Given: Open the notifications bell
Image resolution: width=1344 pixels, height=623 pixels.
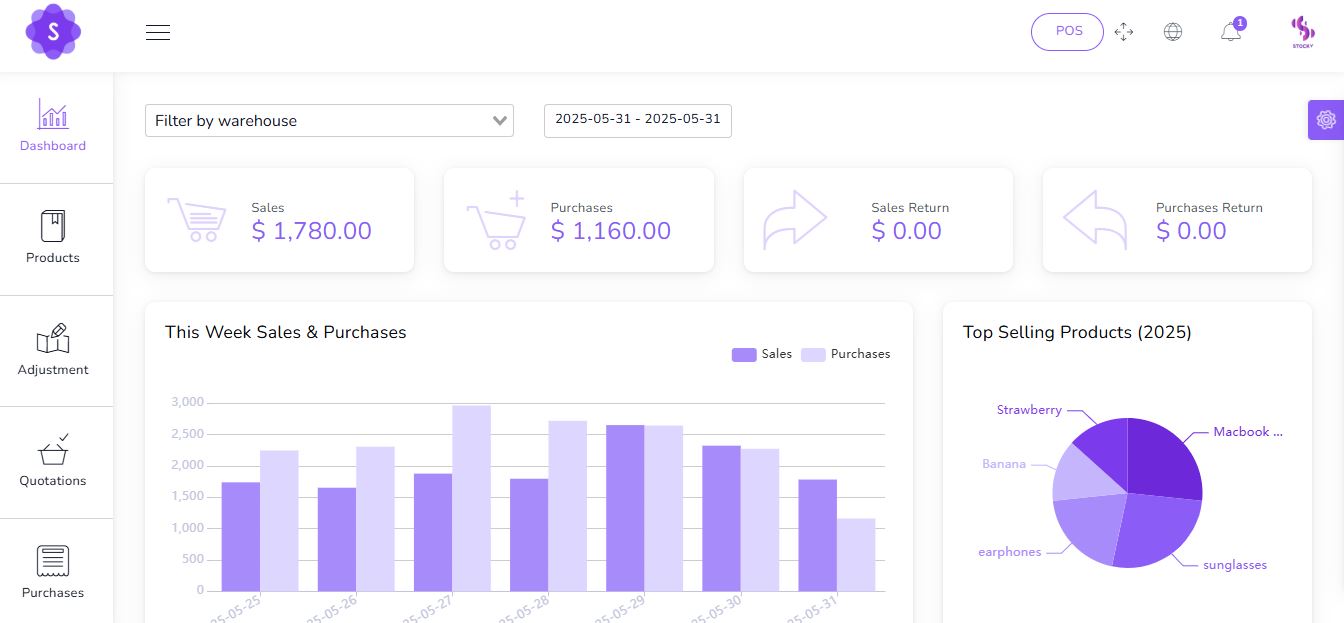Looking at the screenshot, I should pyautogui.click(x=1230, y=31).
